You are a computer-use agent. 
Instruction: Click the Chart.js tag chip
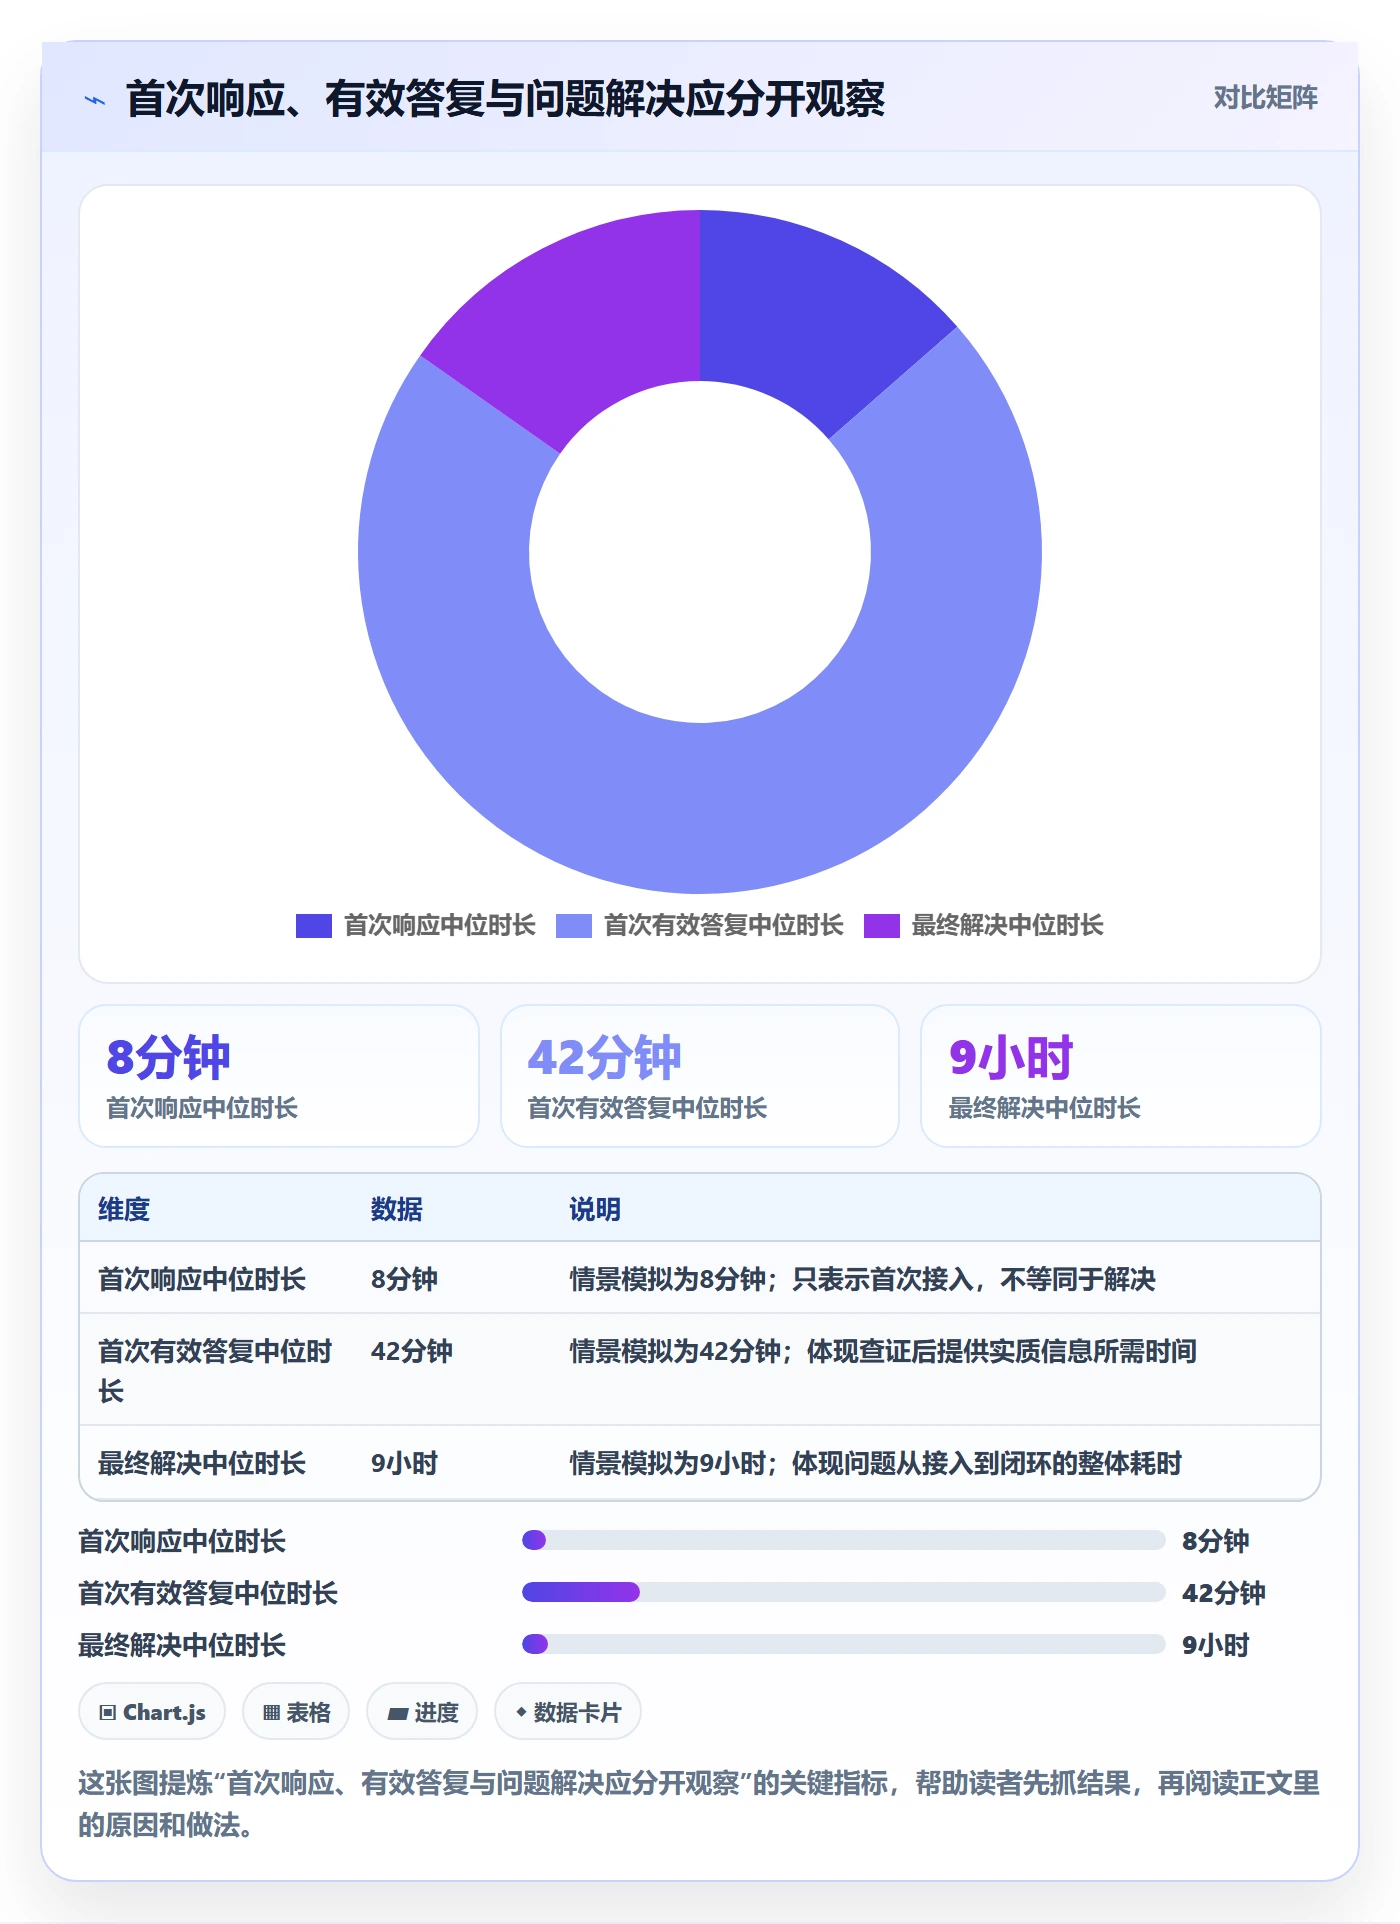152,1712
